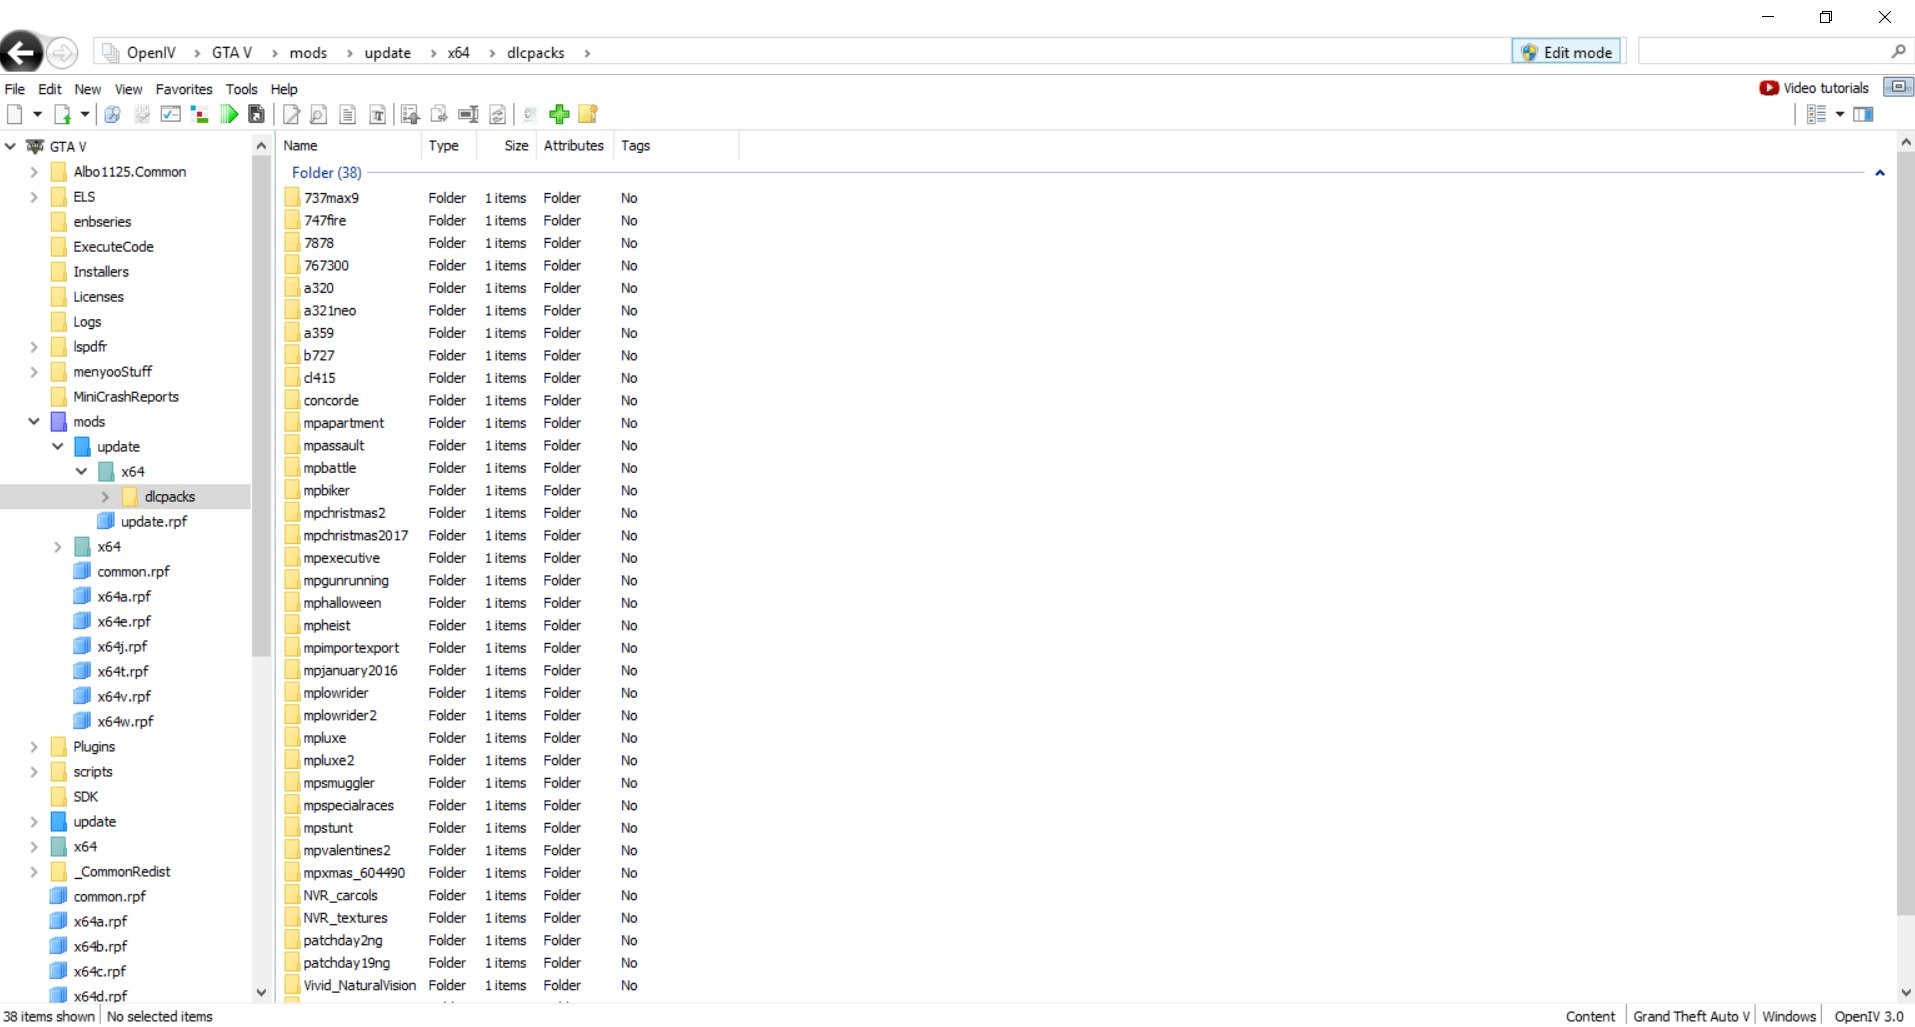Viewport: 1915px width, 1027px height.
Task: Open dropdown beside the green up-arrow page icon
Action: [x=85, y=115]
